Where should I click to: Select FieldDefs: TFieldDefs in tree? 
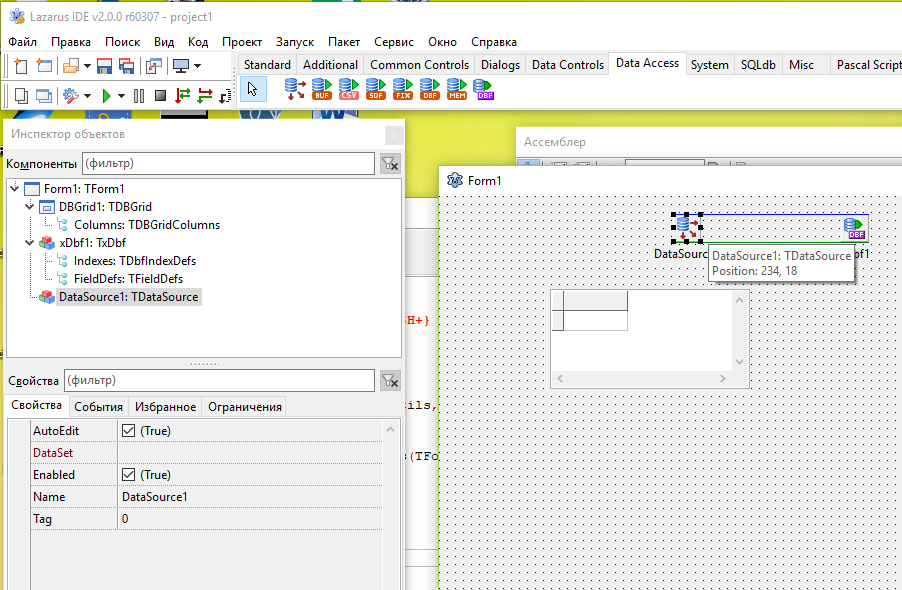click(128, 279)
